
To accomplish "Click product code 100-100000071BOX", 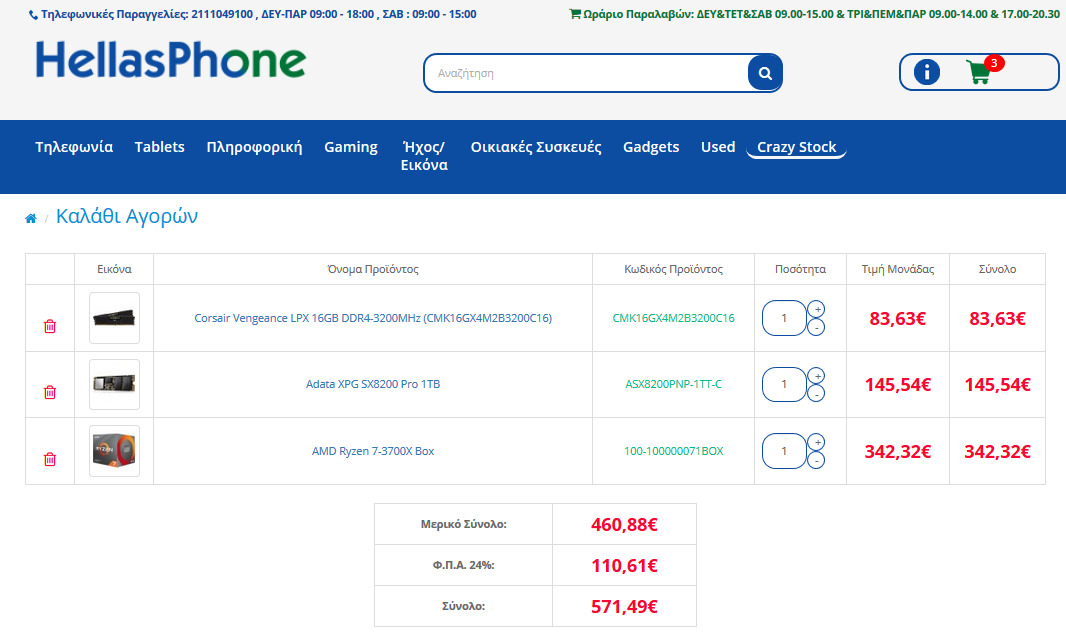I will tap(674, 451).
